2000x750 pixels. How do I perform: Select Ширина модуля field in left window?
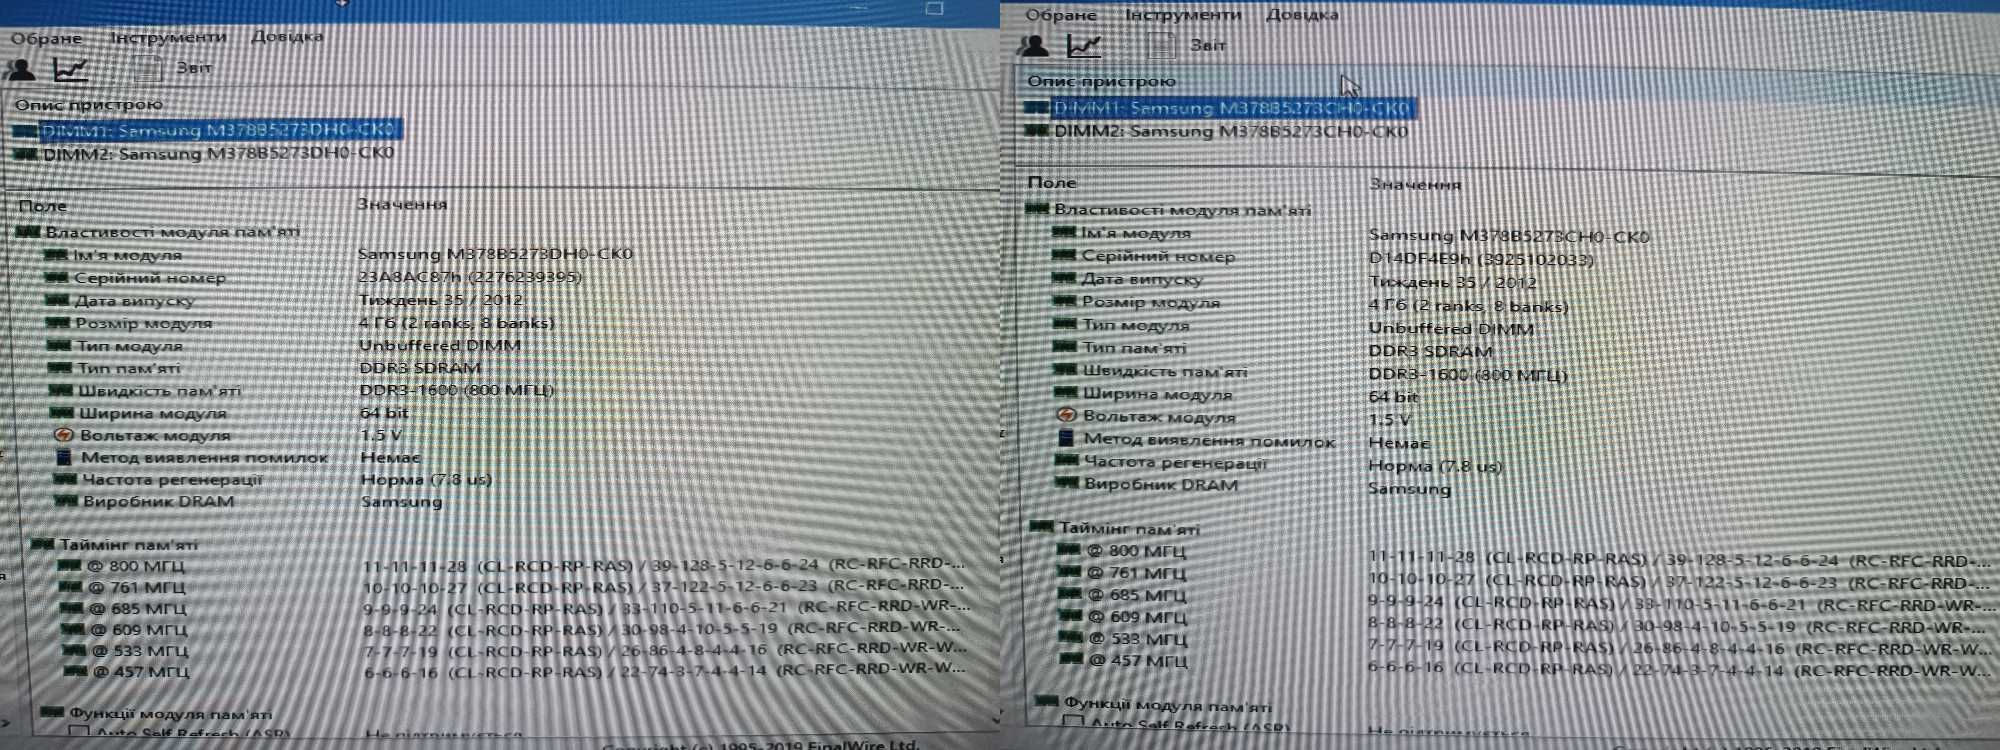[x=152, y=413]
